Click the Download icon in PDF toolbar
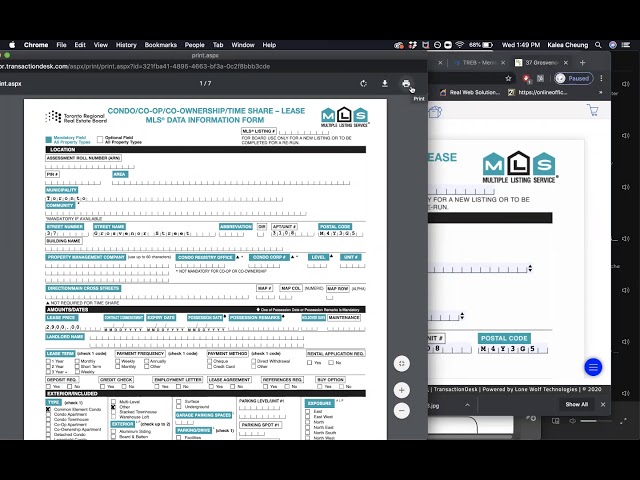Image resolution: width=640 pixels, height=480 pixels. pyautogui.click(x=384, y=84)
